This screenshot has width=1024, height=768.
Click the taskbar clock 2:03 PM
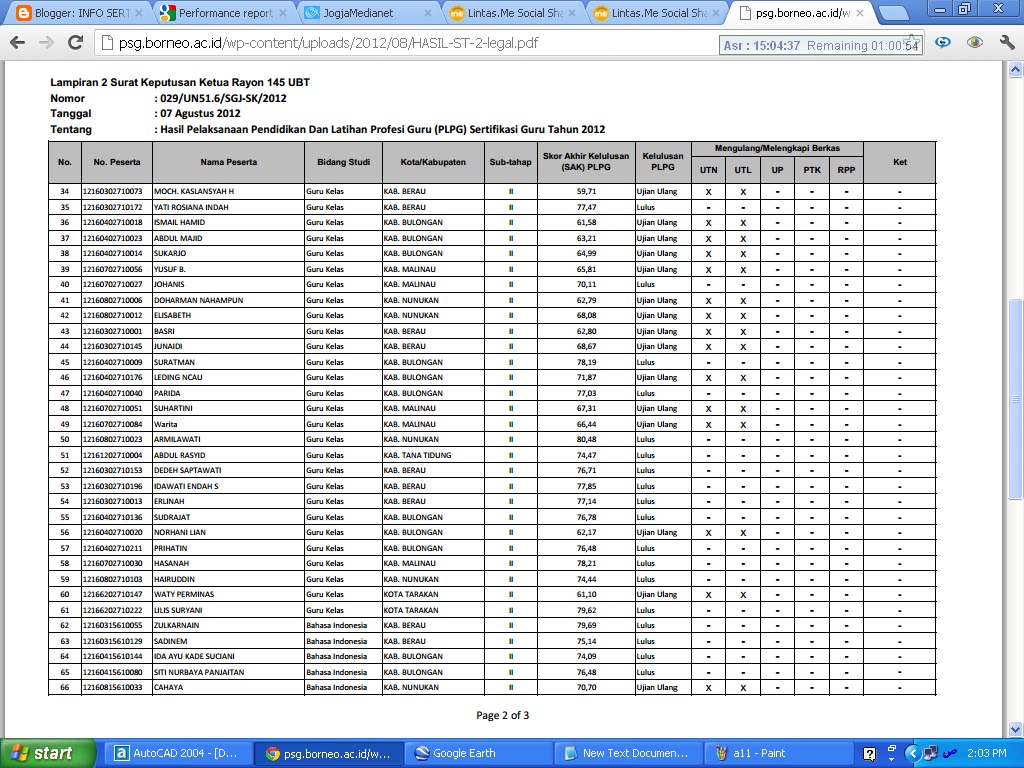tap(986, 753)
